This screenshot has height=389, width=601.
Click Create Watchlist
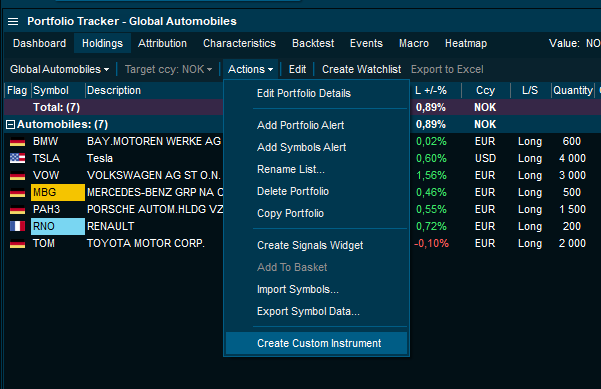361,69
